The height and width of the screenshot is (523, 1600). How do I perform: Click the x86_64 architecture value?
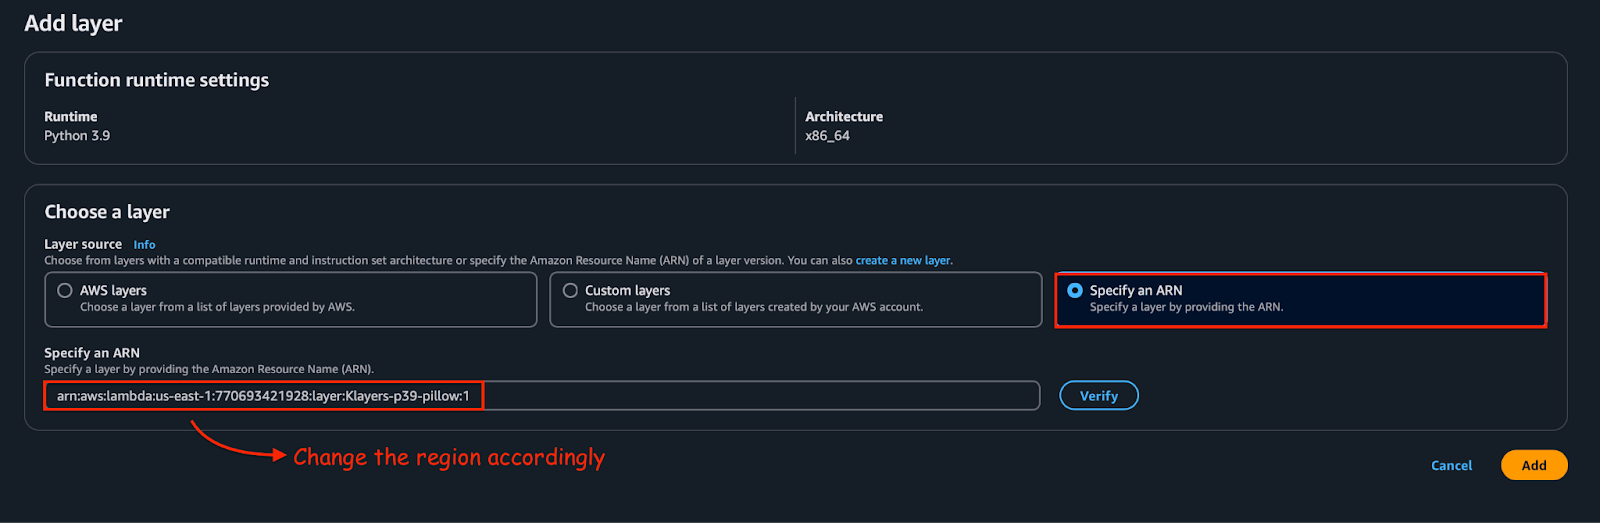pyautogui.click(x=827, y=136)
